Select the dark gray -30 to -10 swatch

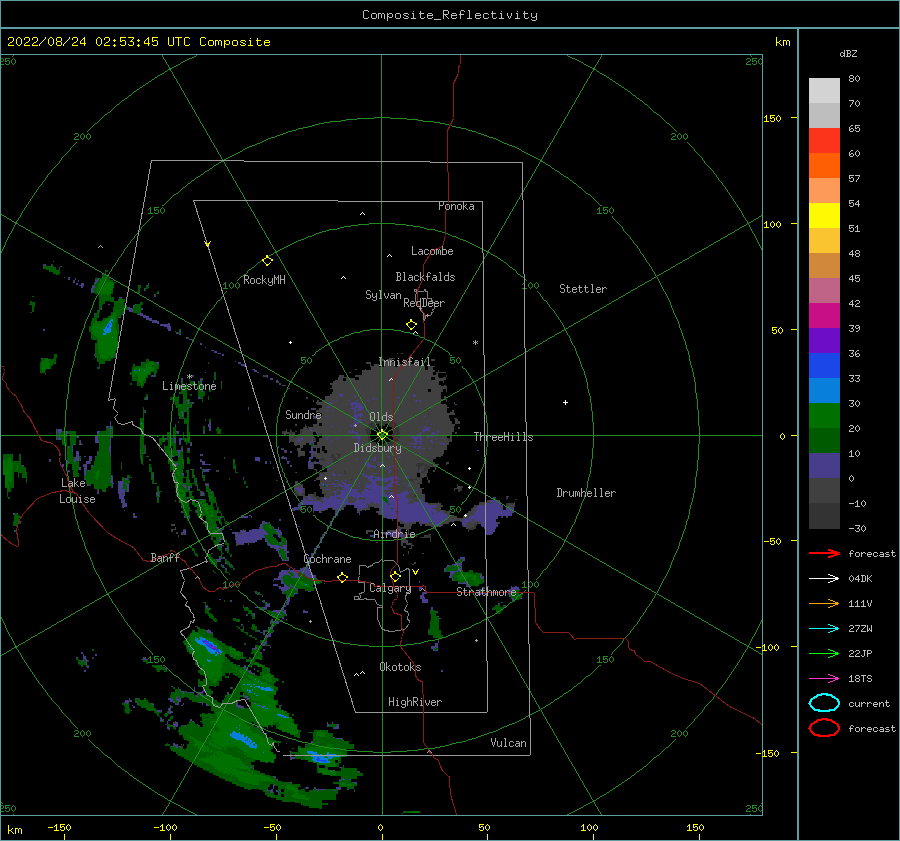824,516
